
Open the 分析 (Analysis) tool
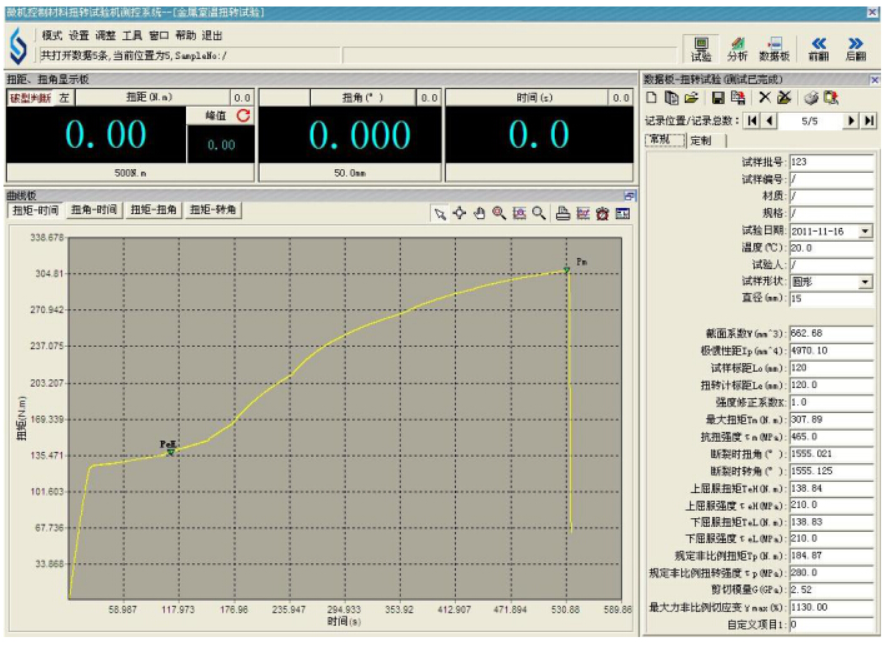click(737, 49)
